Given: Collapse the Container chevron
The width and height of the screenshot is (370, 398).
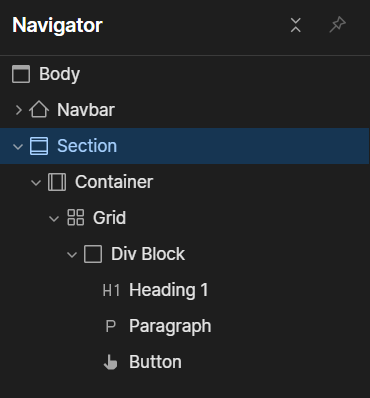Looking at the screenshot, I should (x=36, y=182).
